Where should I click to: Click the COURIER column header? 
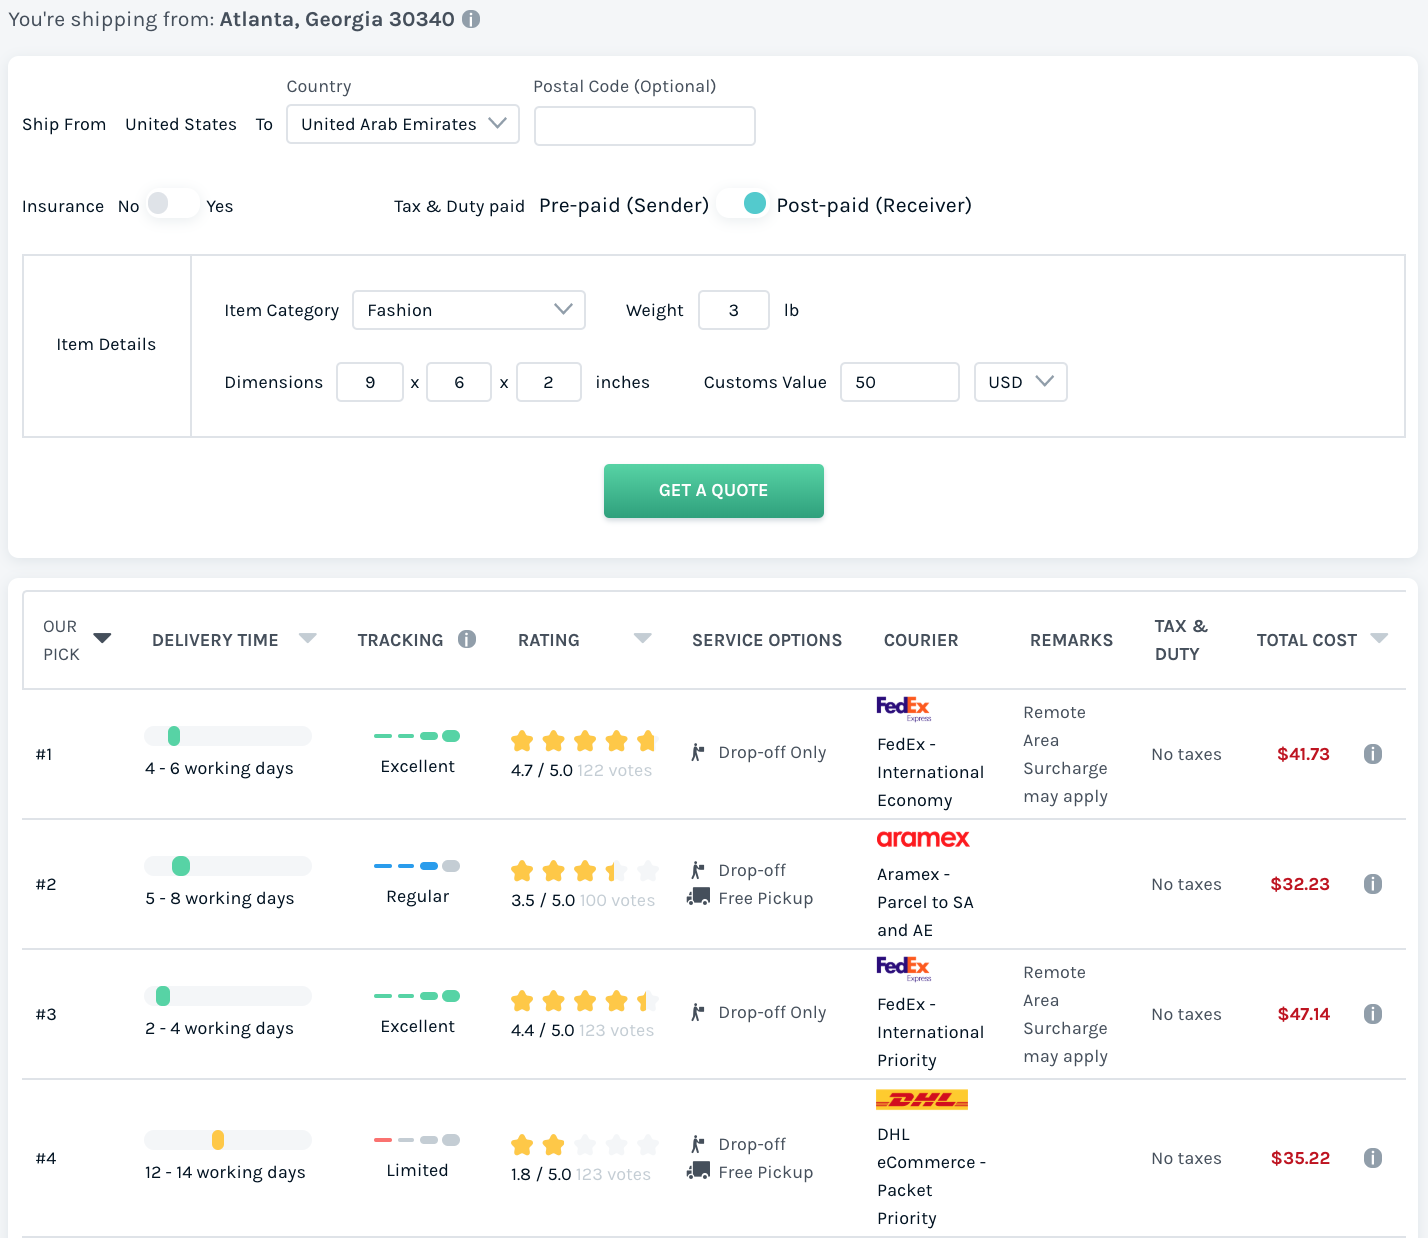pos(921,640)
